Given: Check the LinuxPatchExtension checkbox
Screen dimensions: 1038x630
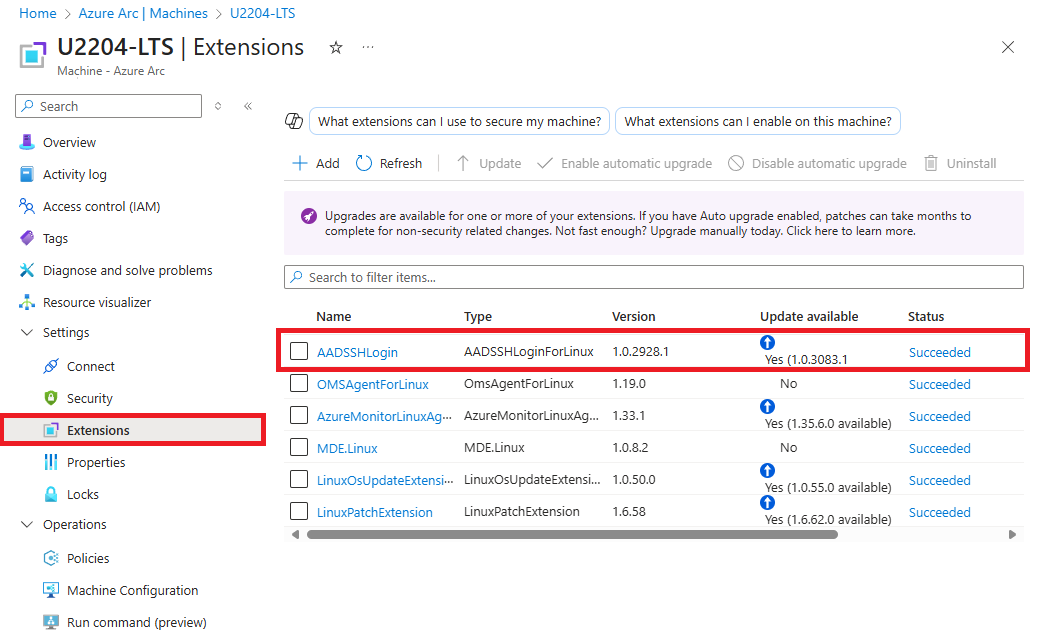Looking at the screenshot, I should pyautogui.click(x=299, y=511).
